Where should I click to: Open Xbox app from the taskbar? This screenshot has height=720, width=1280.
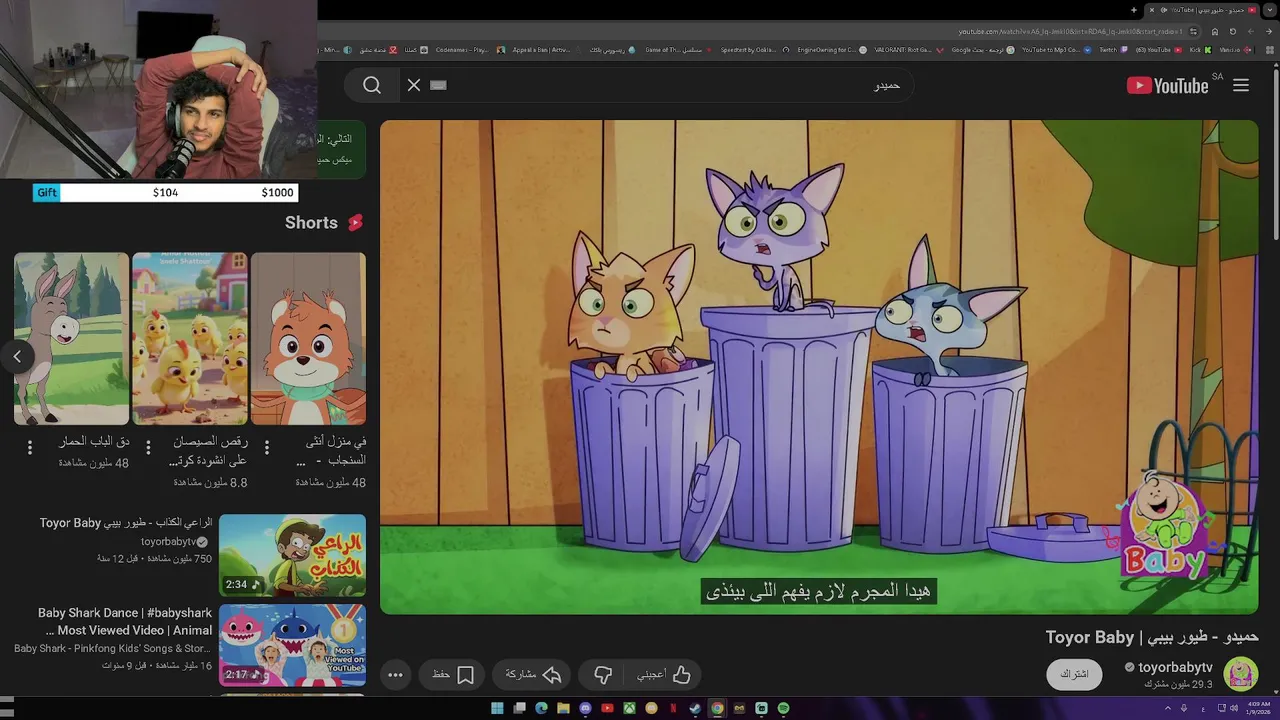click(629, 708)
